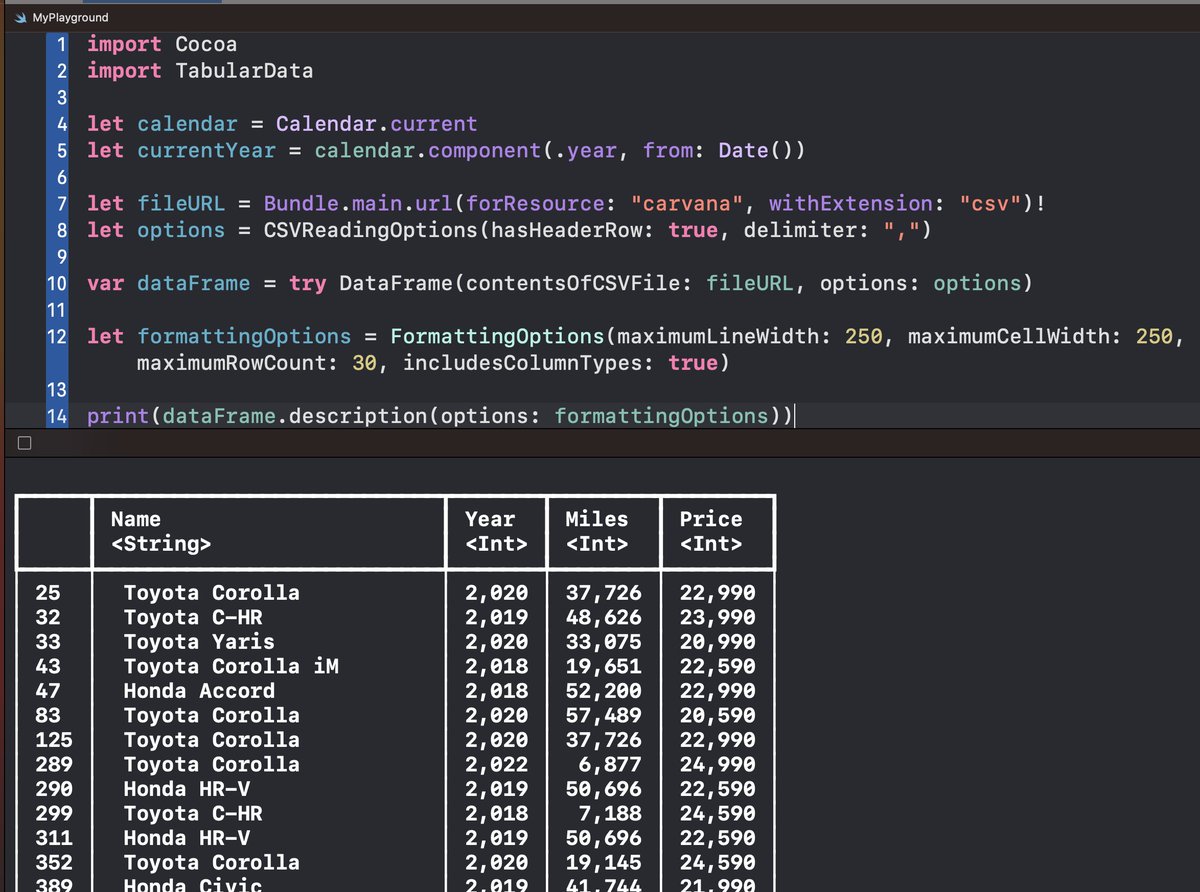Click miles value 6,877
This screenshot has height=892, width=1200.
[x=609, y=764]
